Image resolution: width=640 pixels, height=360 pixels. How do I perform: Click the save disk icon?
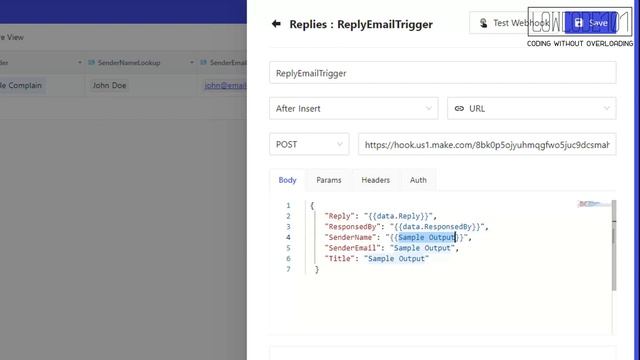(578, 23)
